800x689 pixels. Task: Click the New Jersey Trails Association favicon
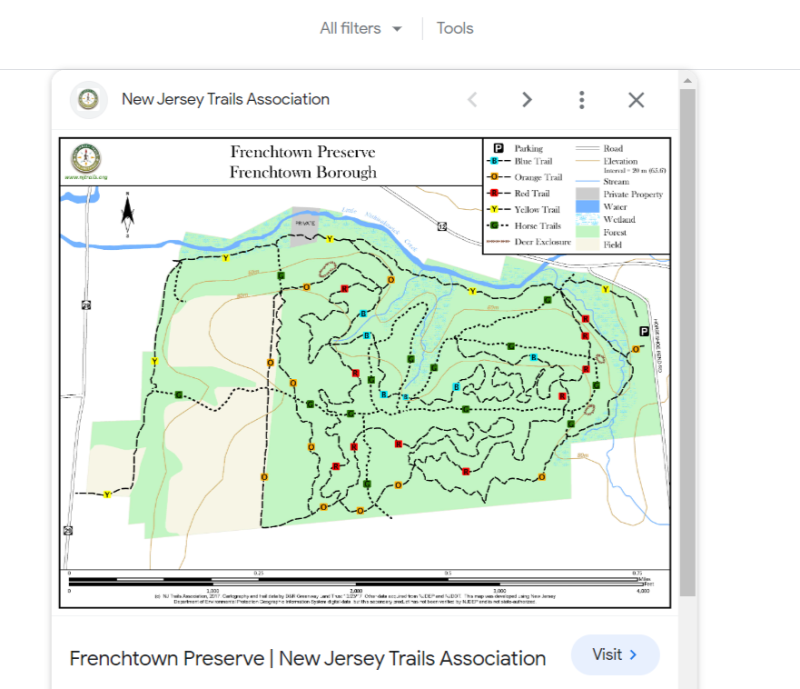coord(89,99)
